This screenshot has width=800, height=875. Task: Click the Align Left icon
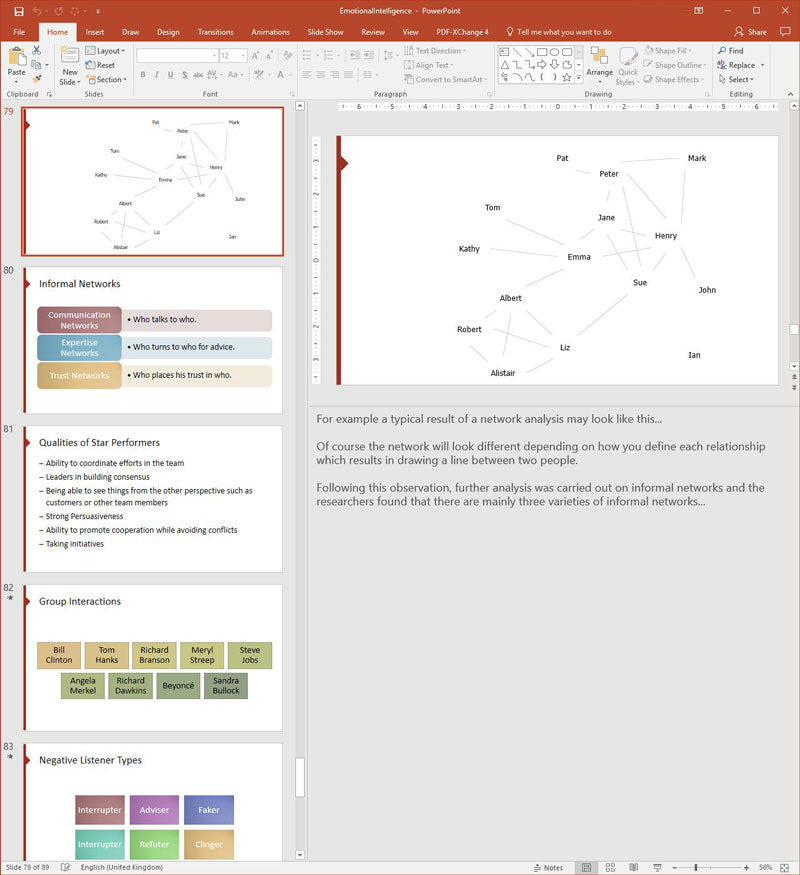pyautogui.click(x=307, y=74)
